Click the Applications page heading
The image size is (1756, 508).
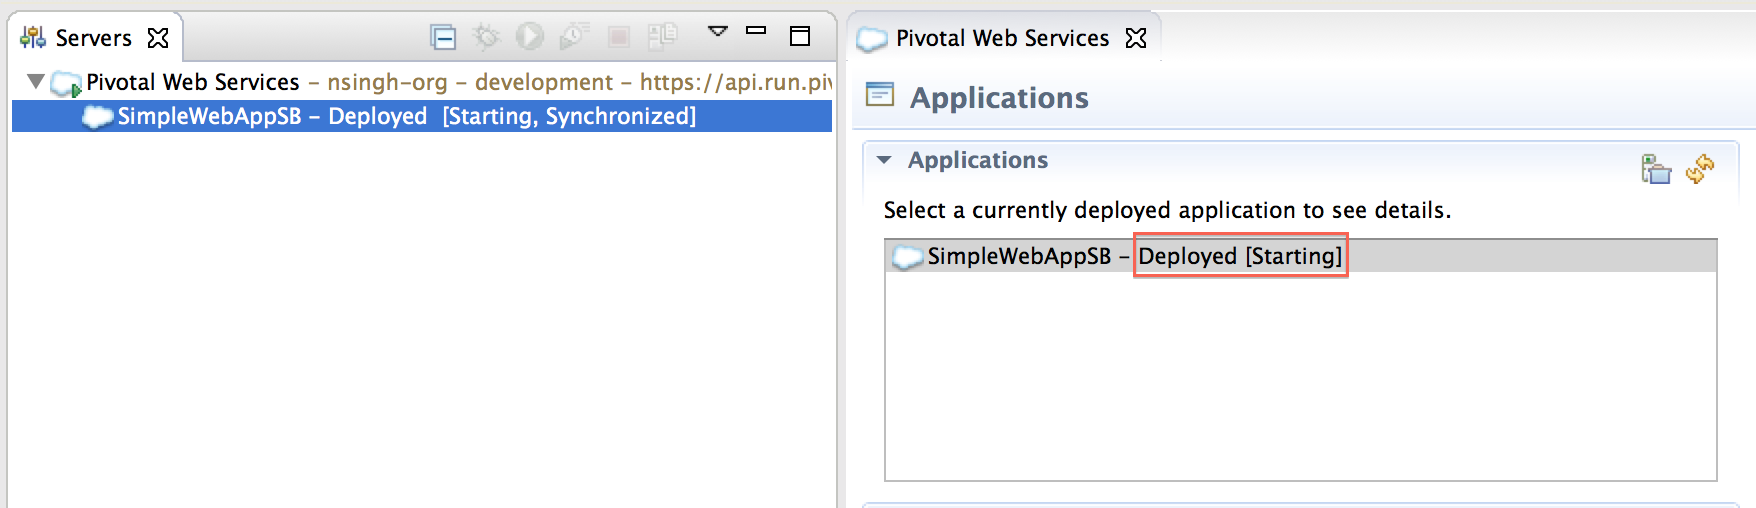tap(999, 98)
